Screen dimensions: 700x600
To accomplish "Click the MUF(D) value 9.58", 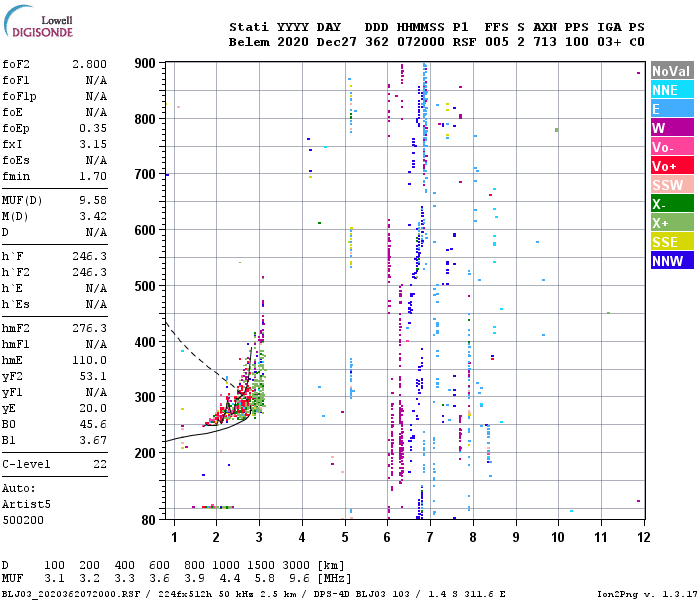I will click(x=93, y=200).
